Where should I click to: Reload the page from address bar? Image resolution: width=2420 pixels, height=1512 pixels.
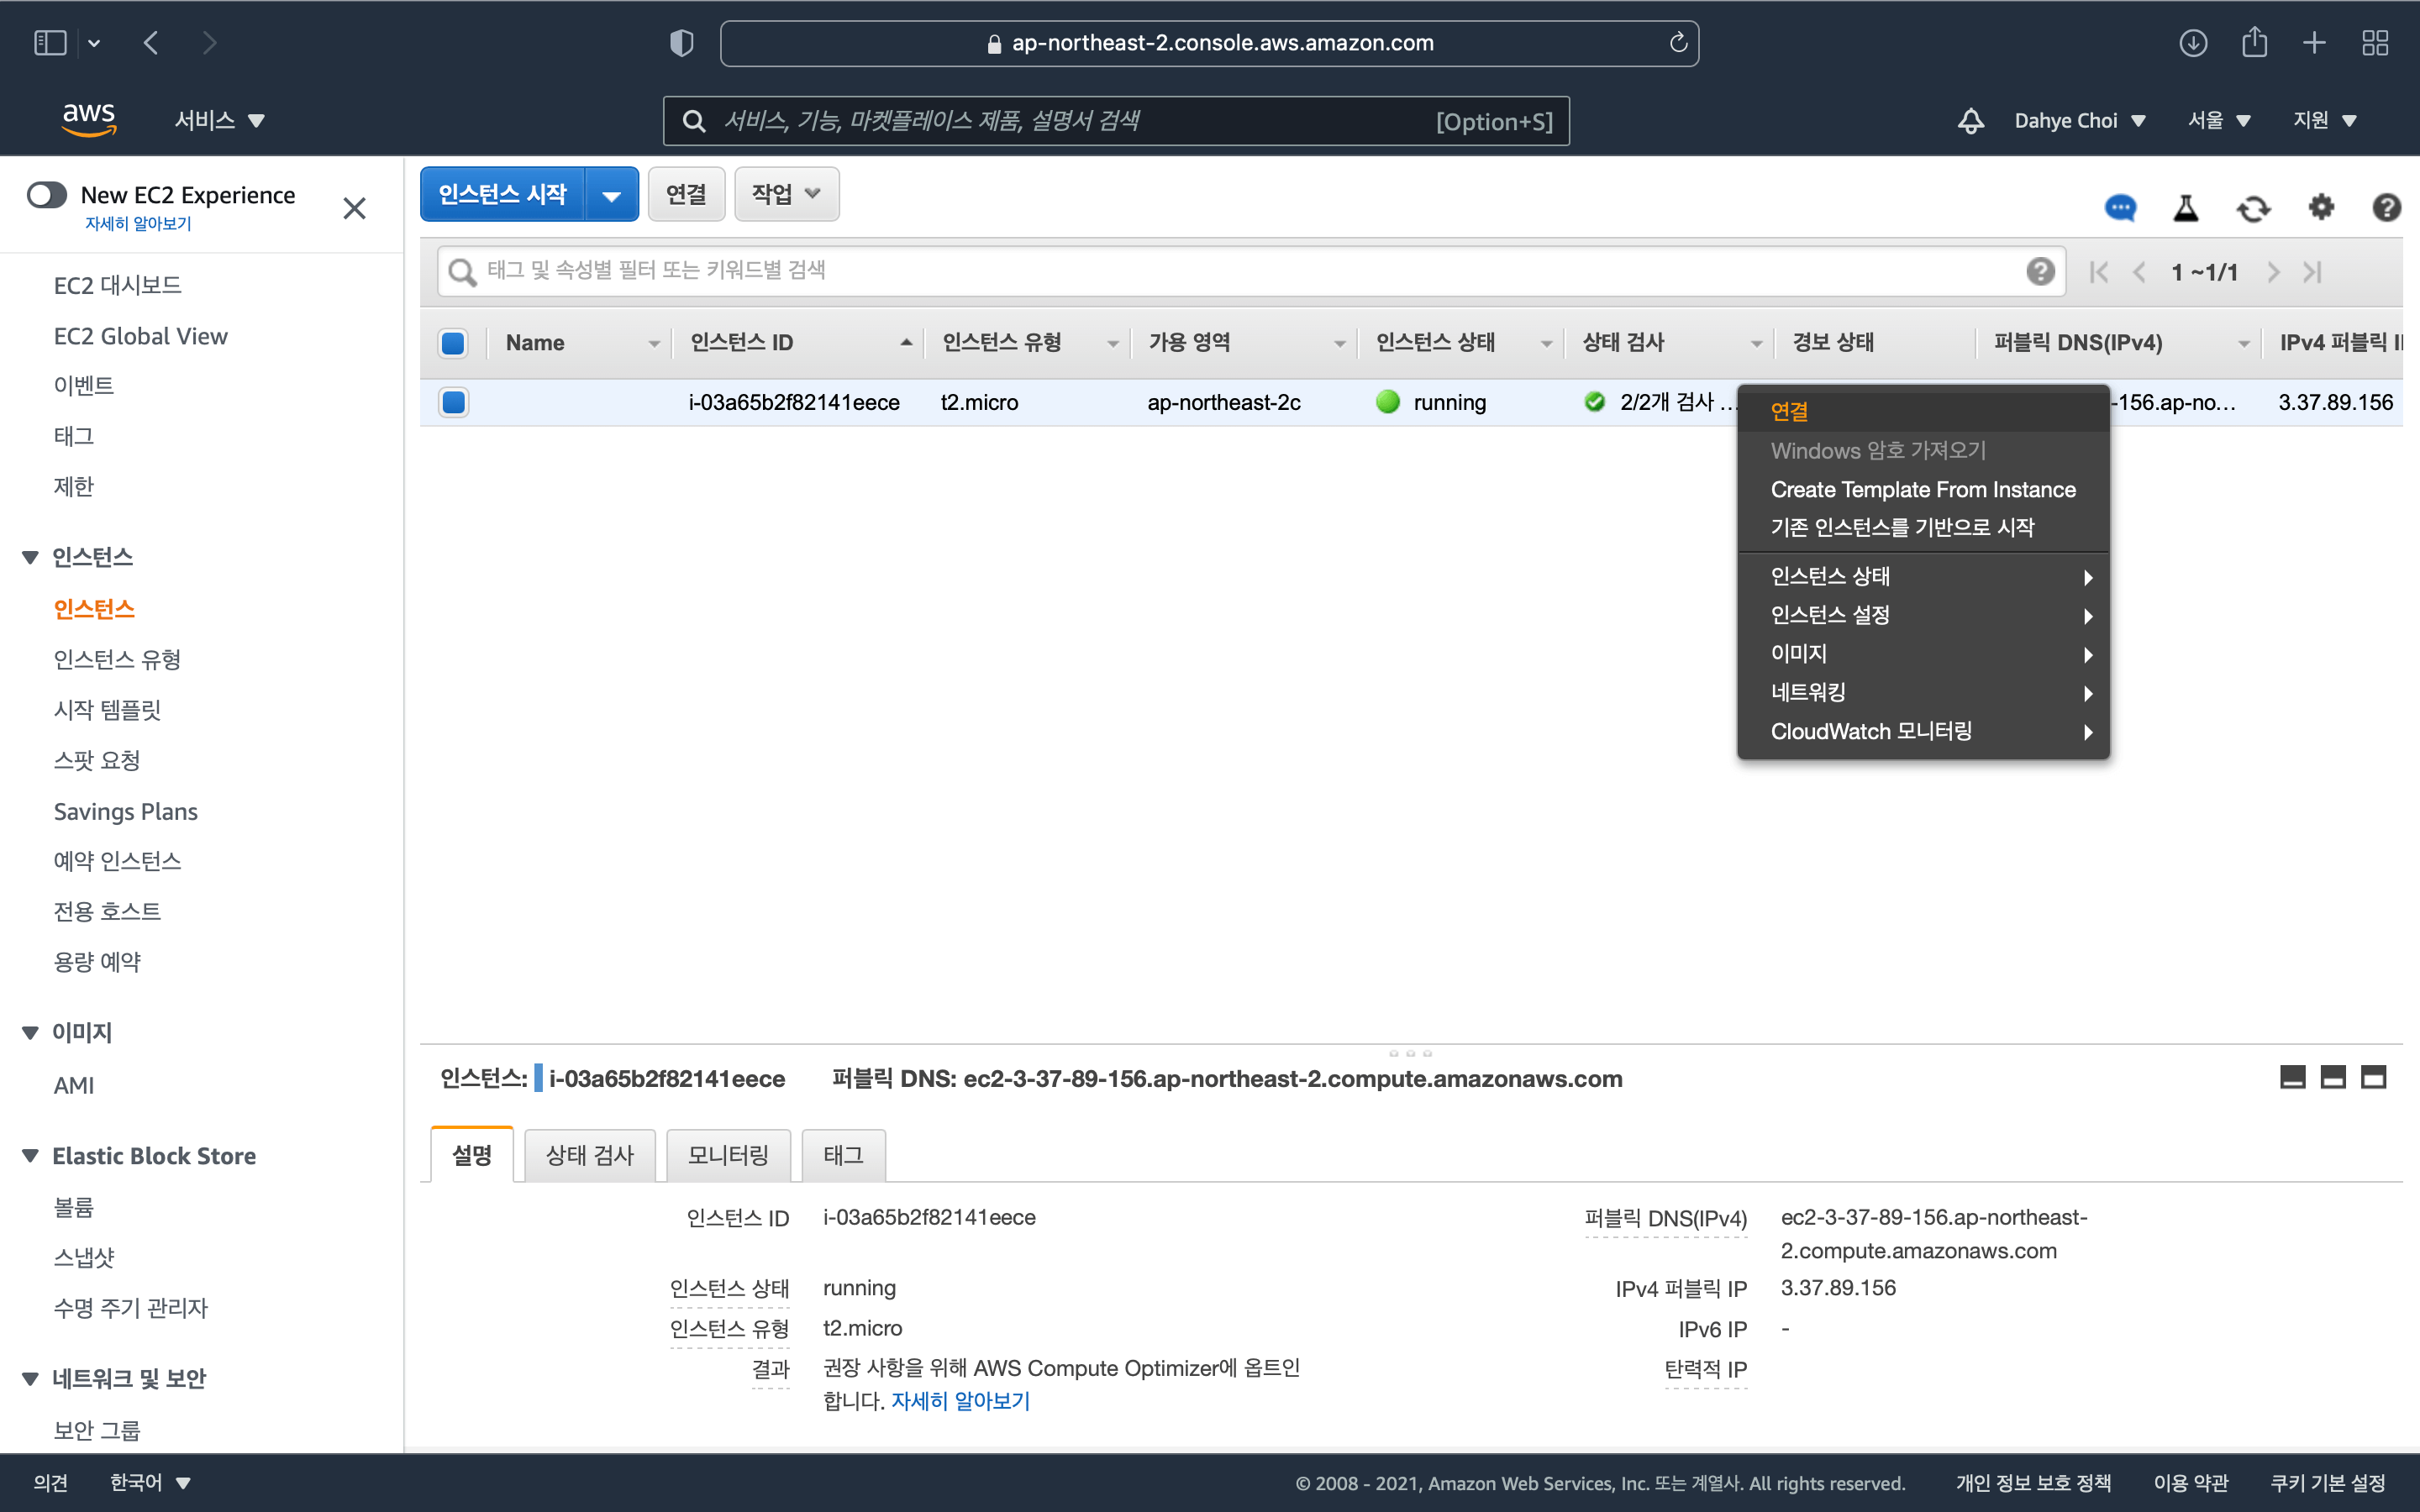coord(1678,43)
